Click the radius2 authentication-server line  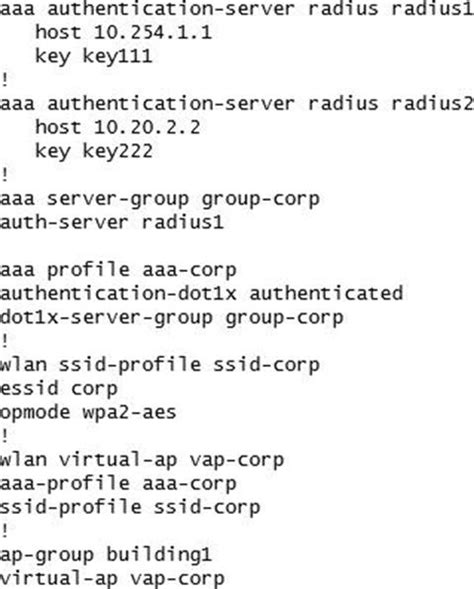[237, 103]
